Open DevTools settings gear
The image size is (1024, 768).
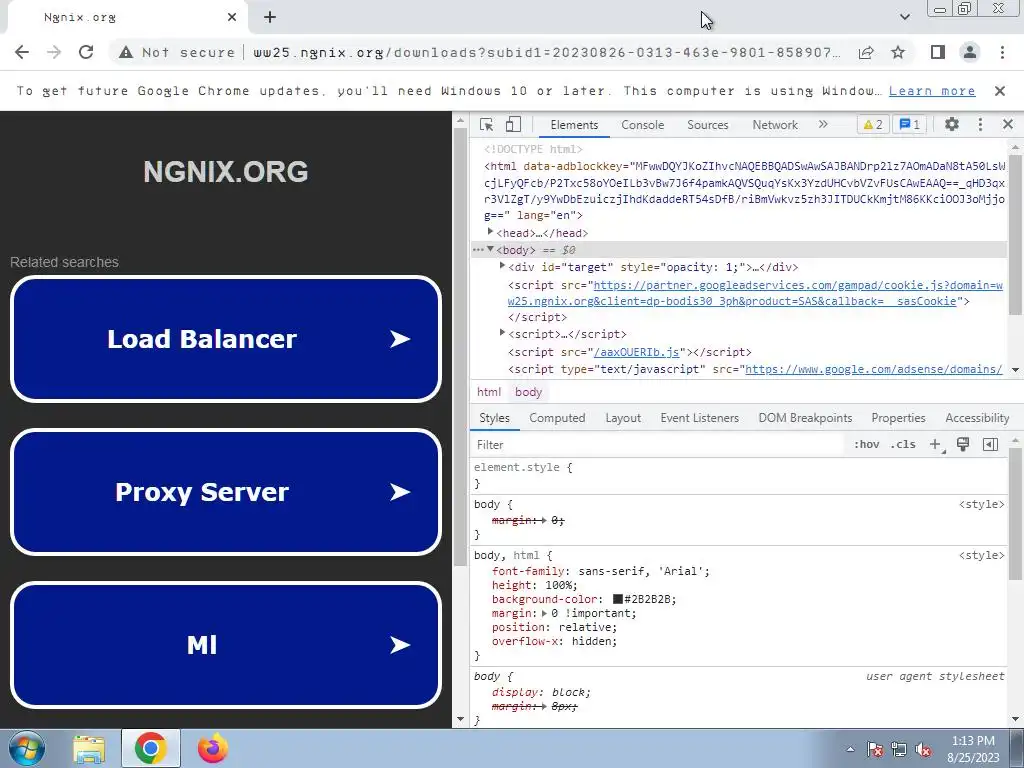(x=952, y=124)
